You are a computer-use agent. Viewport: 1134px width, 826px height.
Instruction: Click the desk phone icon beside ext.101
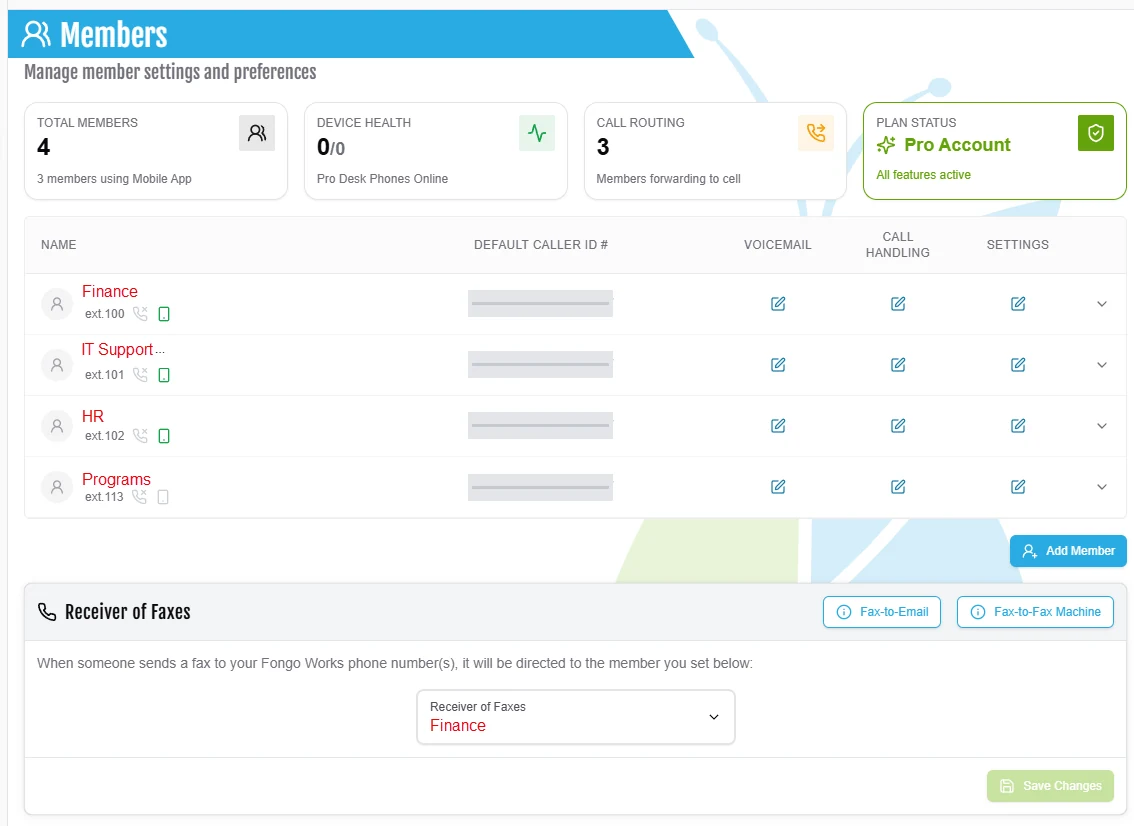pyautogui.click(x=140, y=375)
